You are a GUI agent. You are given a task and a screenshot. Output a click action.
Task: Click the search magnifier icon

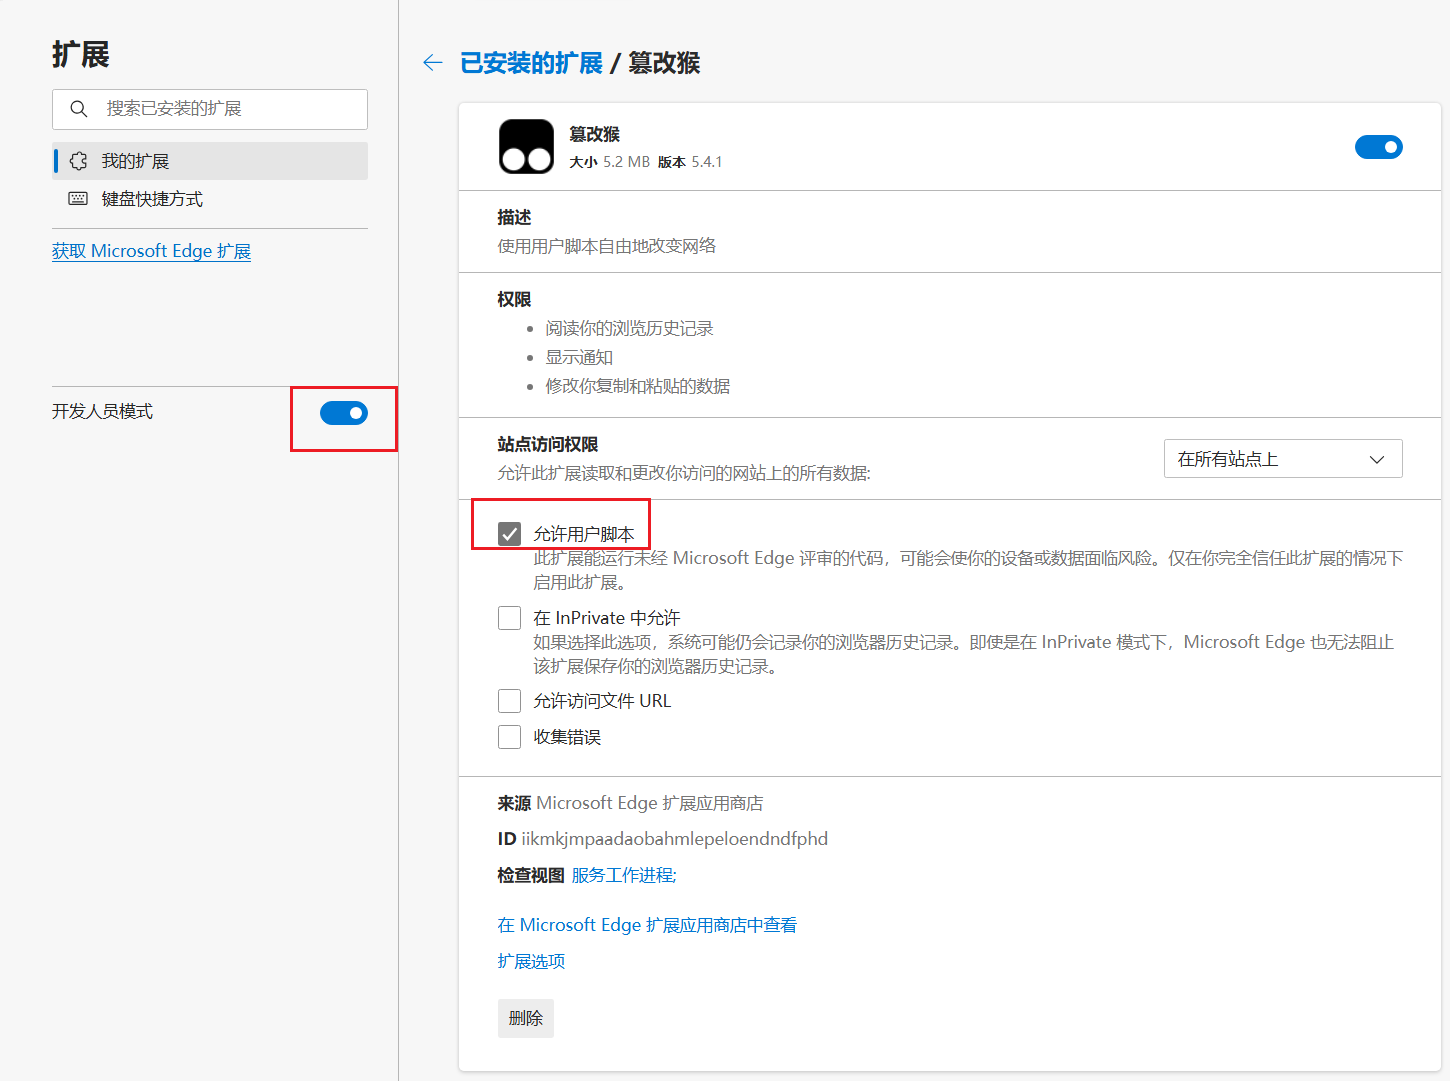point(79,109)
